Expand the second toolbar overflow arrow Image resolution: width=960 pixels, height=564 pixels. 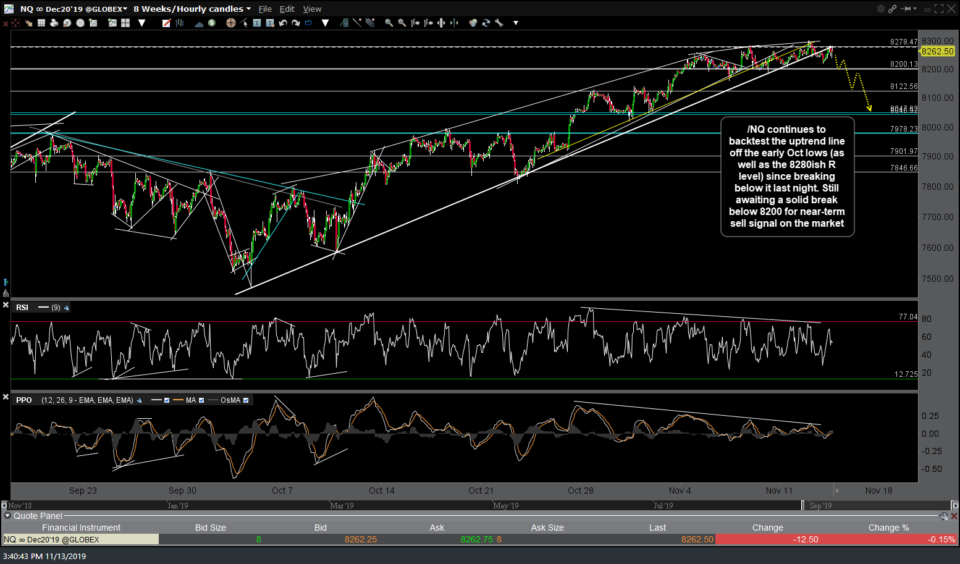(x=325, y=23)
